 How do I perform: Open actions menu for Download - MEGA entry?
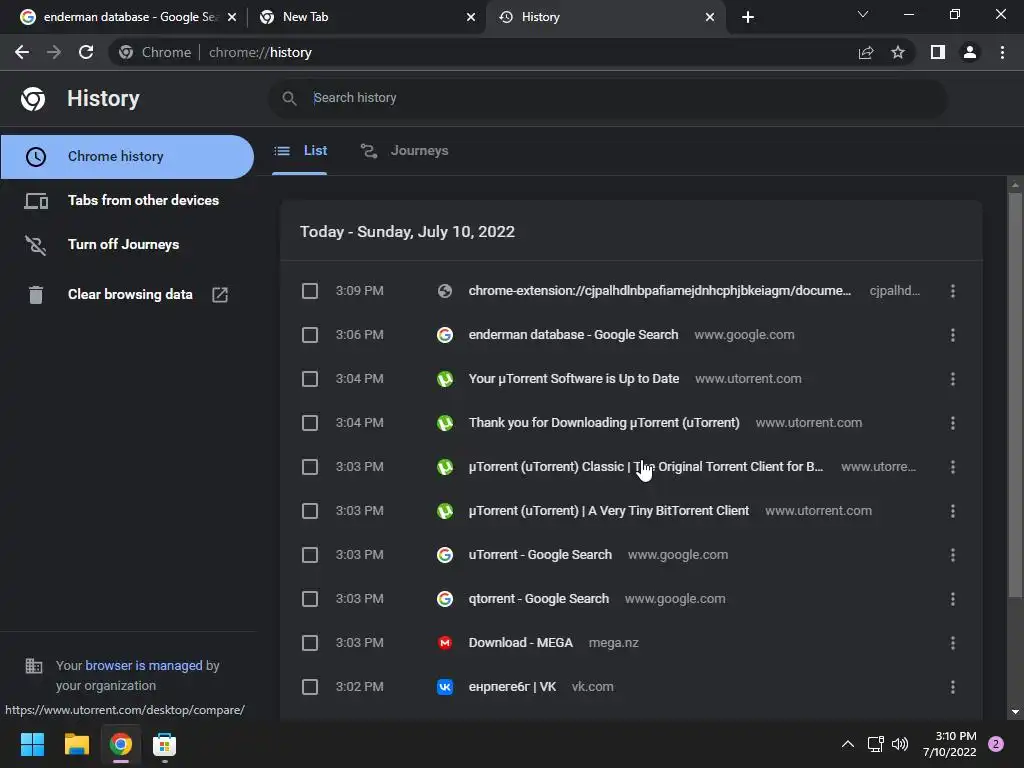(x=953, y=643)
